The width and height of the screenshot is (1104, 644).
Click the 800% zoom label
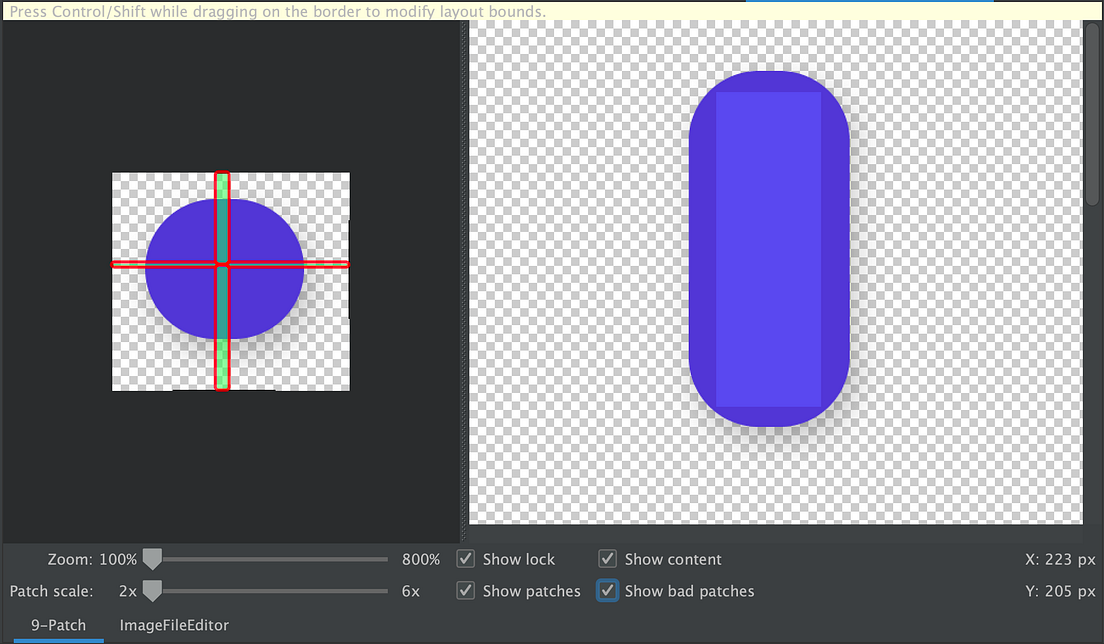[x=421, y=559]
